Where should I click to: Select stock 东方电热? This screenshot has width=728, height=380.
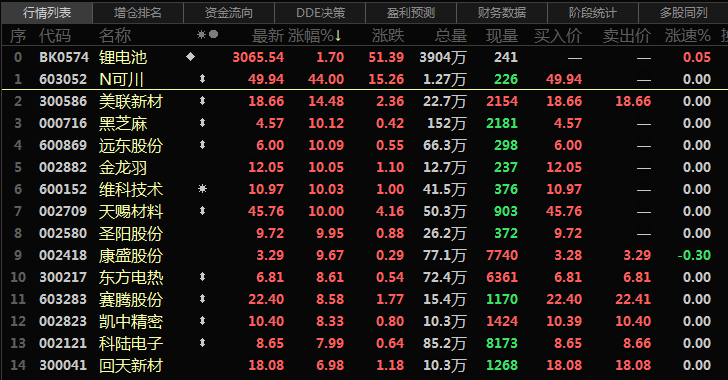point(131,277)
